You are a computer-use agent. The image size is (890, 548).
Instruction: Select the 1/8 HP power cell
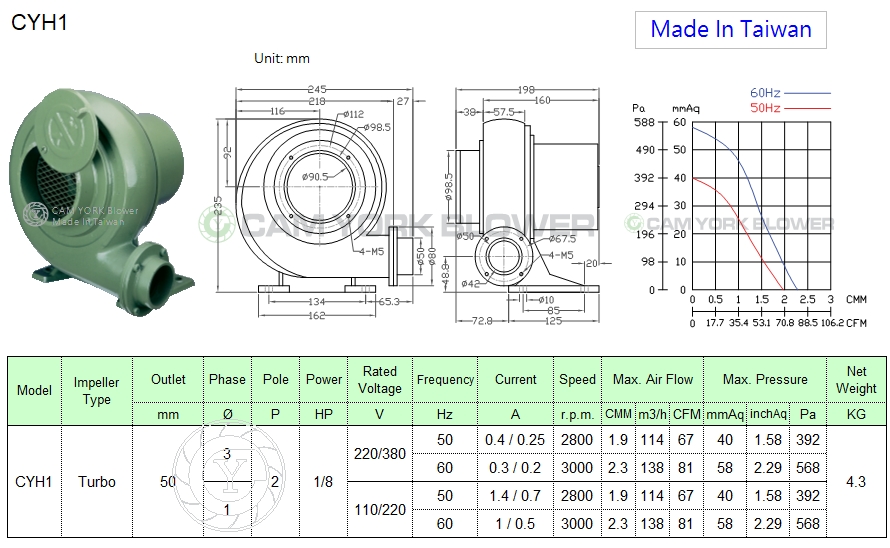(x=324, y=482)
